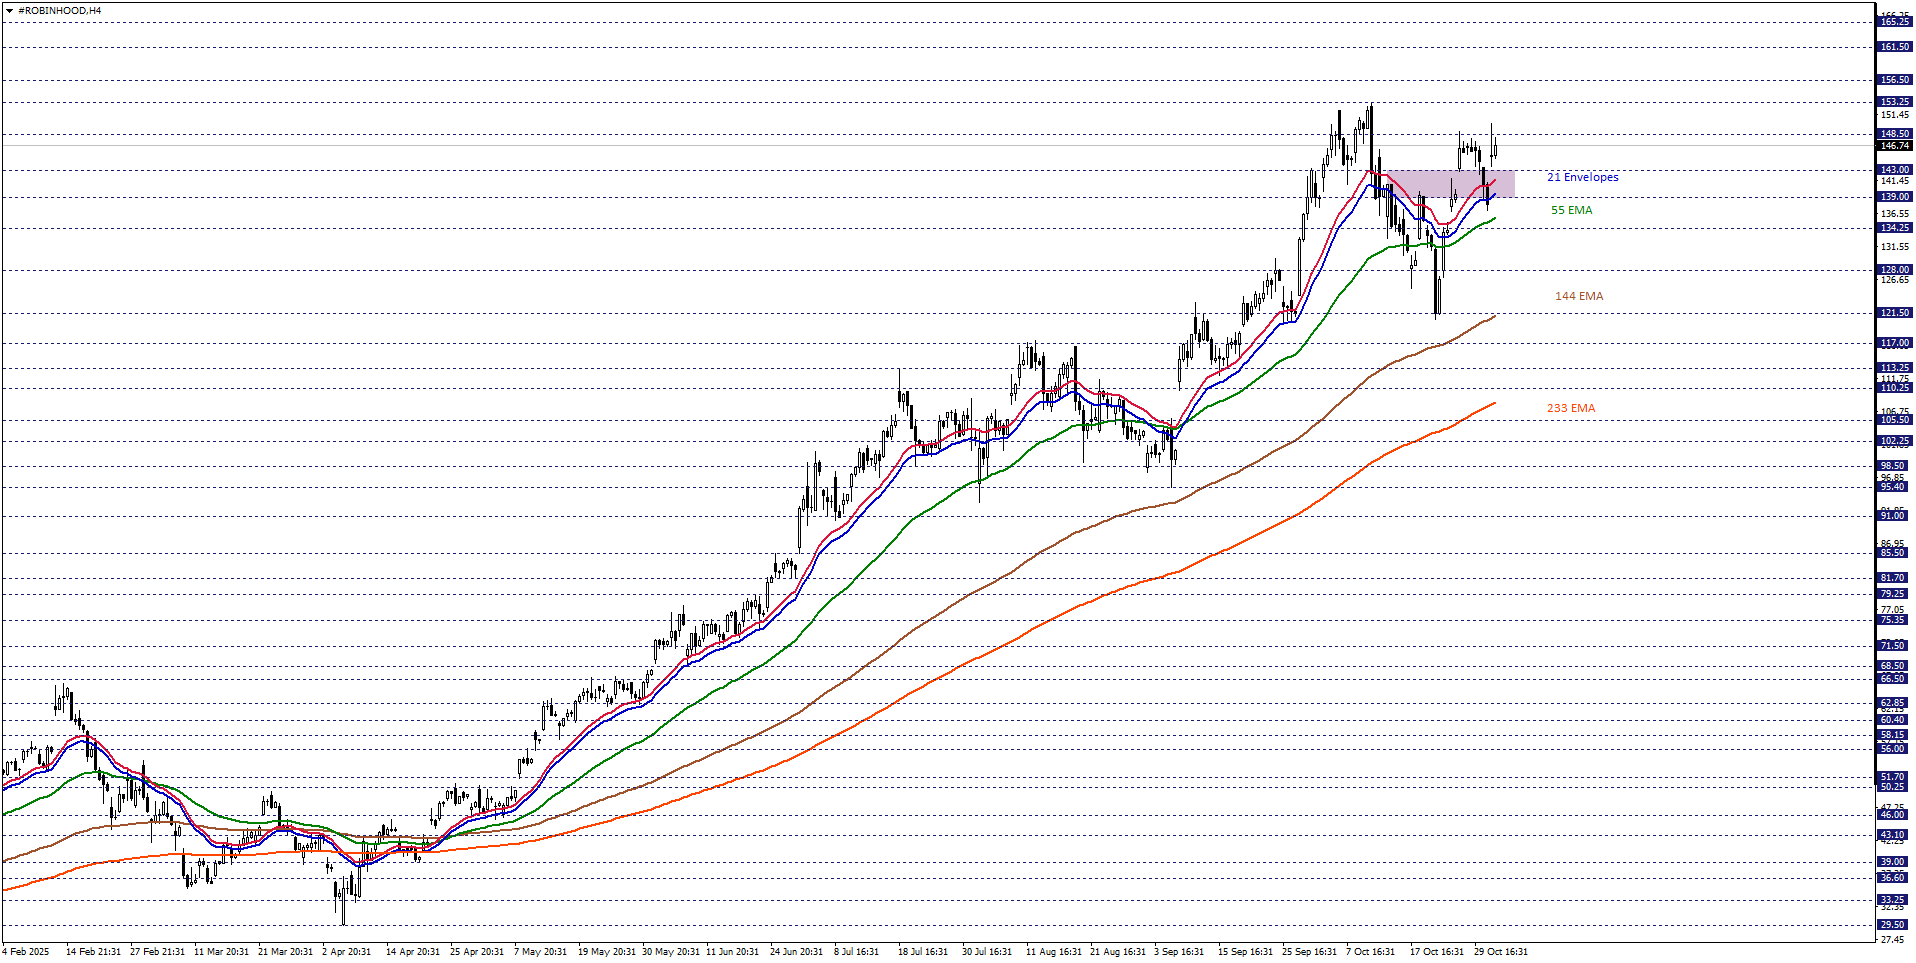
Task: Click the current price tag 146.74
Action: (x=1894, y=146)
